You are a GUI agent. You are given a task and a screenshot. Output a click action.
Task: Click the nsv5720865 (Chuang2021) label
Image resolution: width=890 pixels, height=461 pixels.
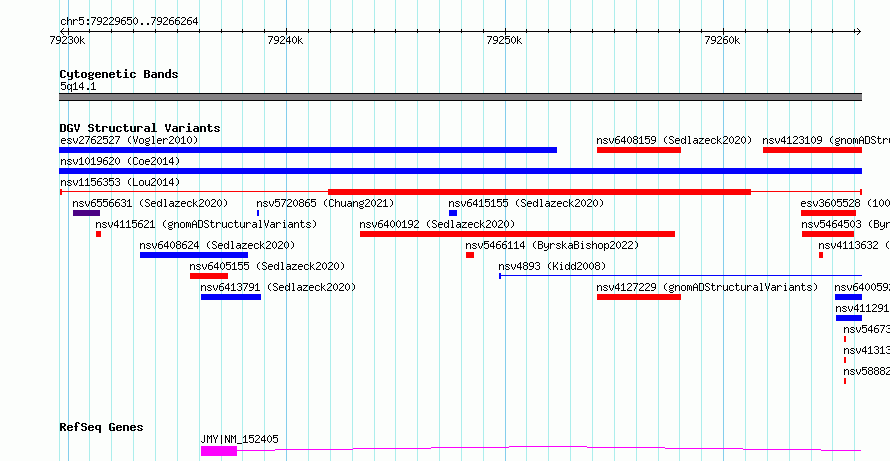pos(325,203)
